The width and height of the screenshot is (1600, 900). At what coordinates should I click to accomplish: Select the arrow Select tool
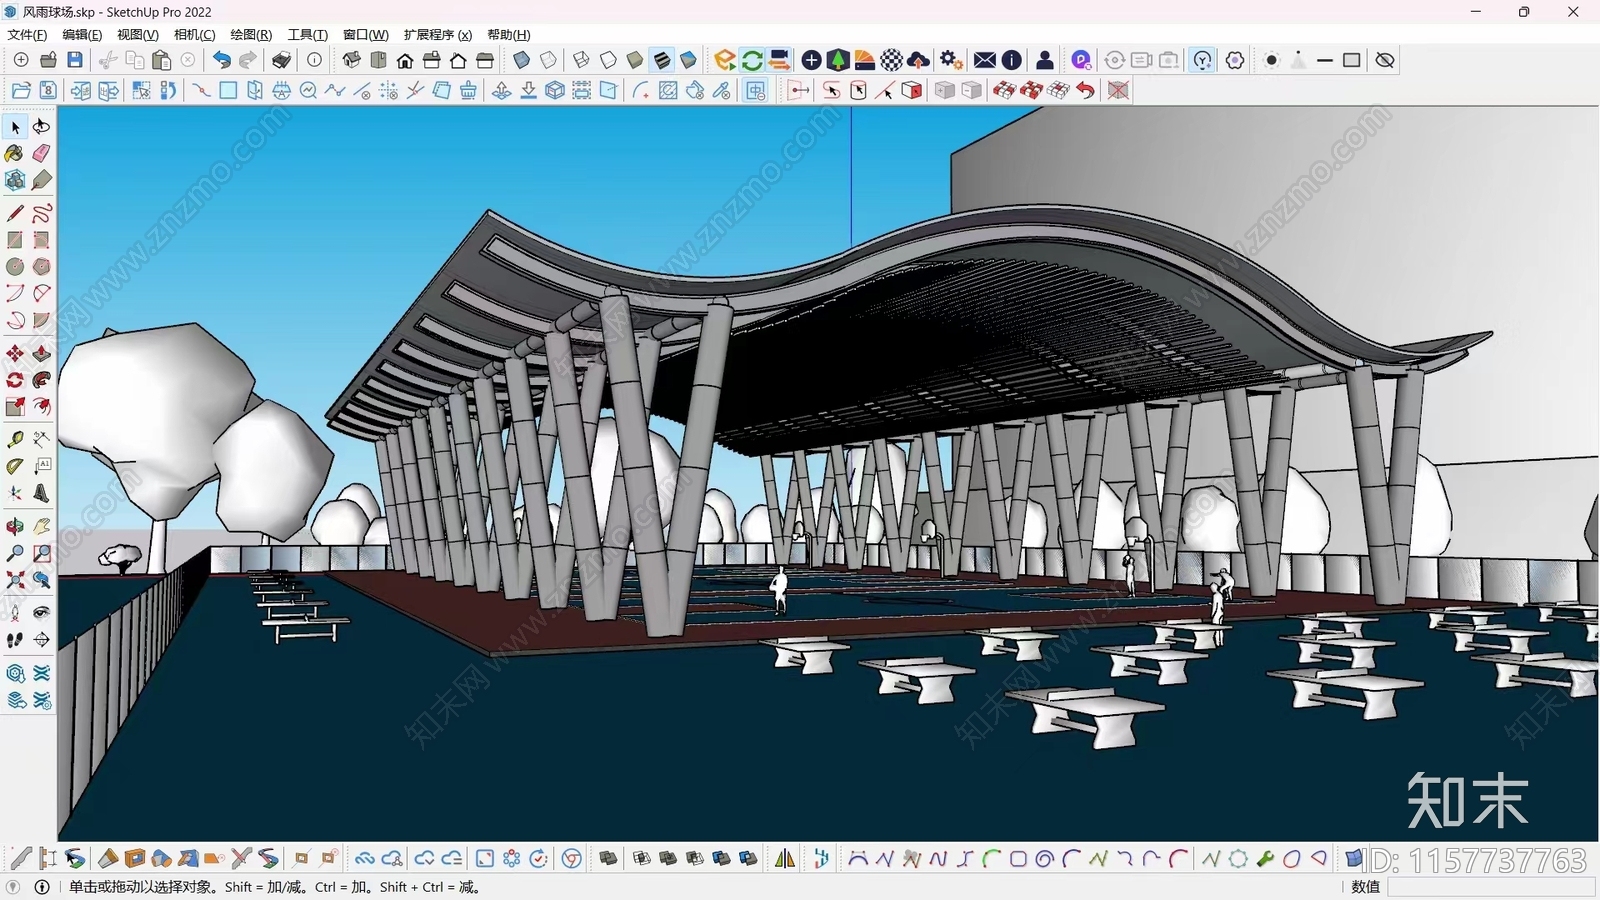[15, 127]
